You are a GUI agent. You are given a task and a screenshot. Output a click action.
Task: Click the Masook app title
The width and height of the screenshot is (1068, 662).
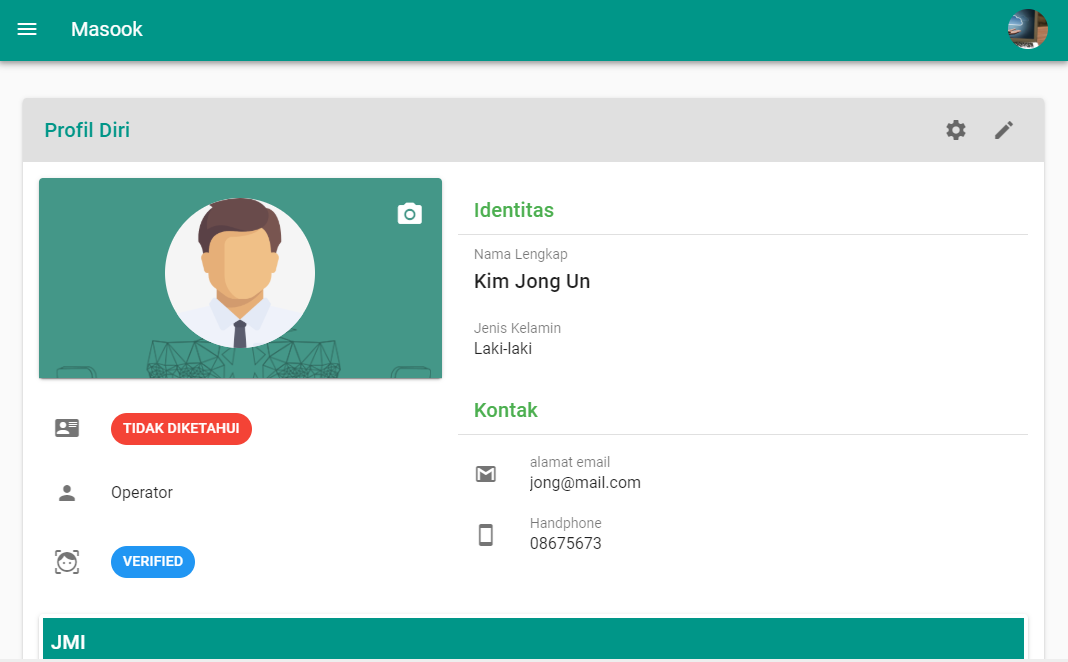pos(107,30)
